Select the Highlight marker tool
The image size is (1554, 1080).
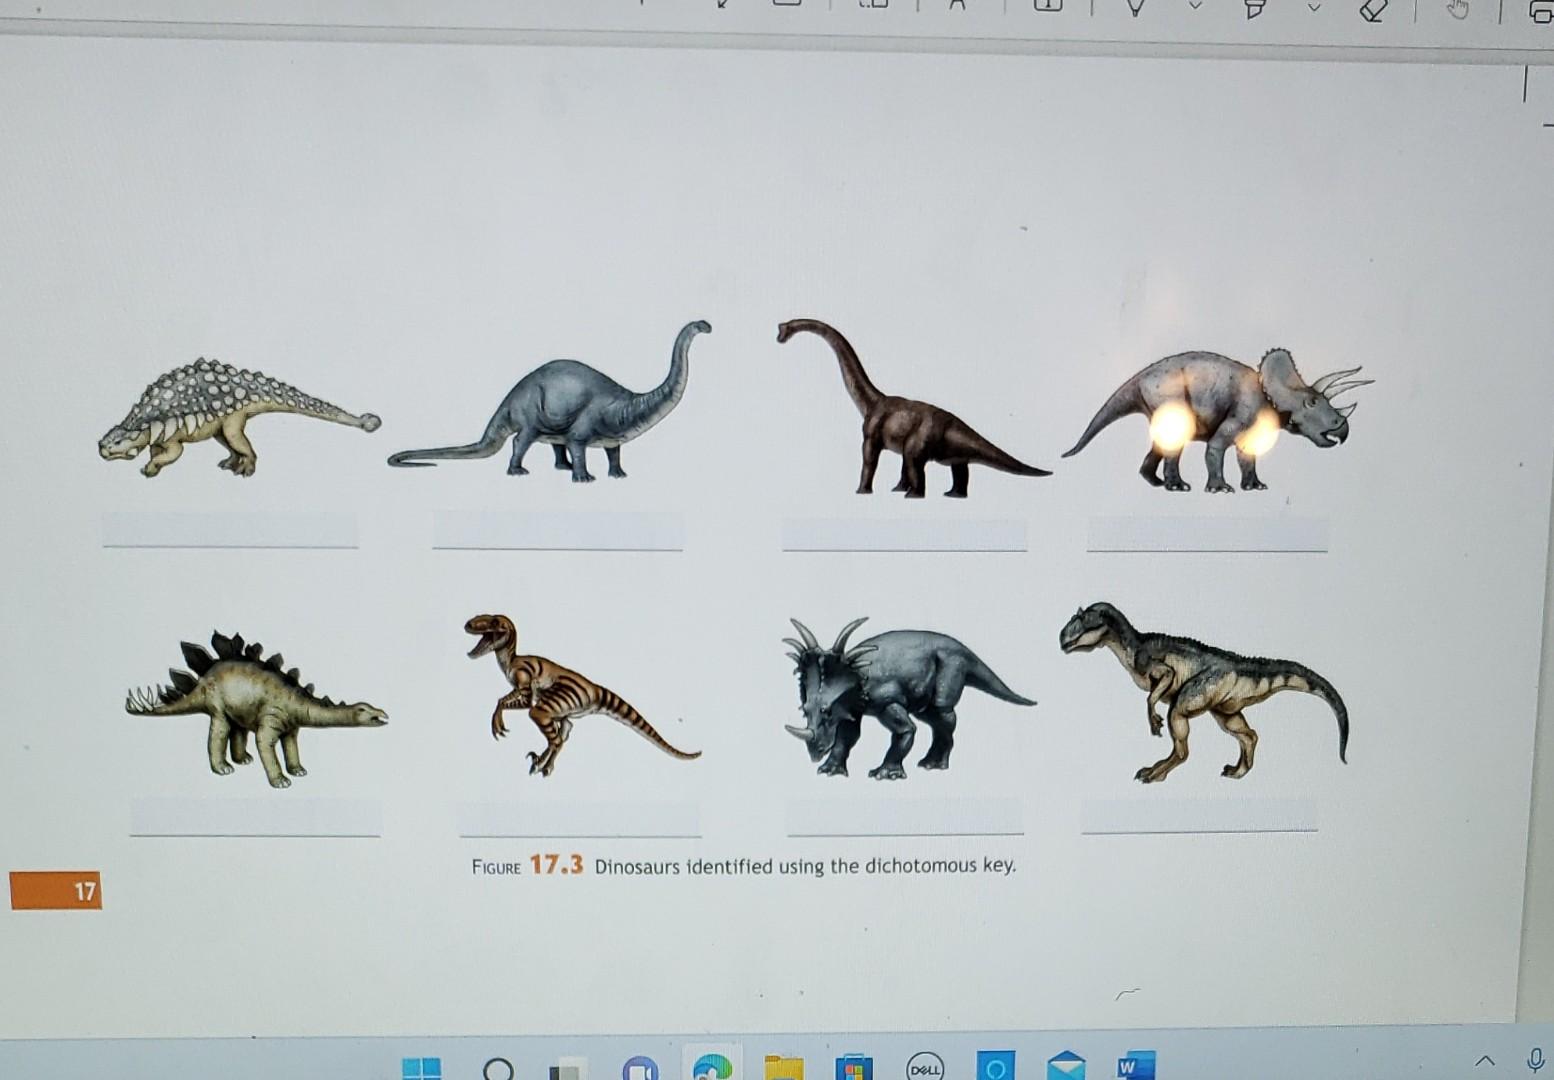pyautogui.click(x=1255, y=8)
